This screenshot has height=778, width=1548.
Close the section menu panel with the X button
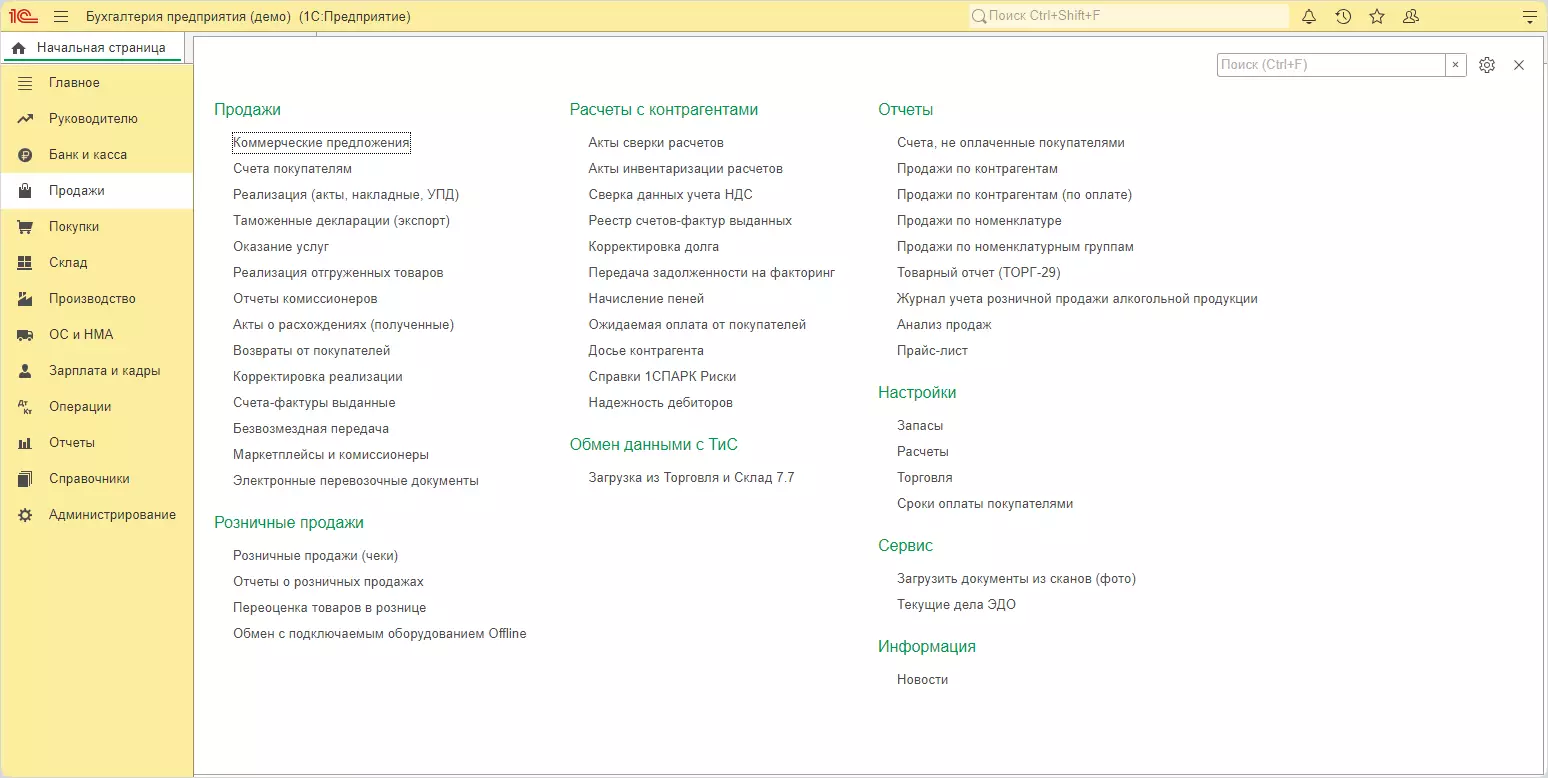pos(1519,65)
